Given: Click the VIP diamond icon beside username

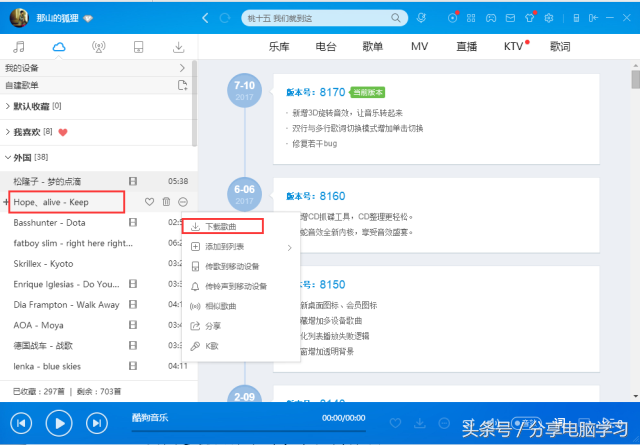Looking at the screenshot, I should pos(88,18).
